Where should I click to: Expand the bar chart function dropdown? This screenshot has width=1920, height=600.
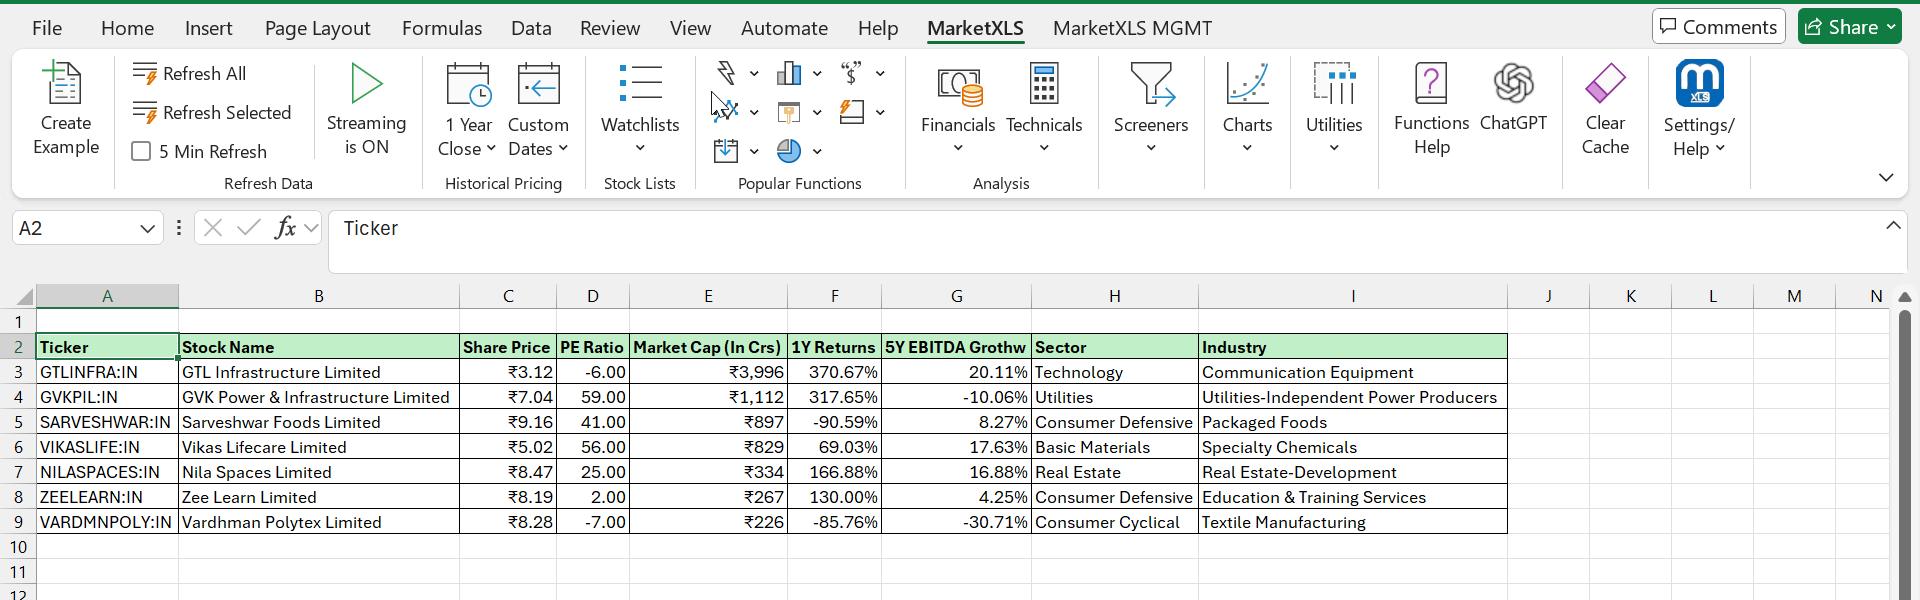(817, 73)
